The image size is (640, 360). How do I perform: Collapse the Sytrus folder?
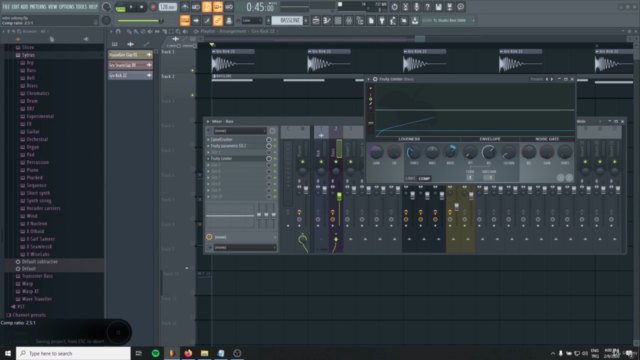point(28,55)
